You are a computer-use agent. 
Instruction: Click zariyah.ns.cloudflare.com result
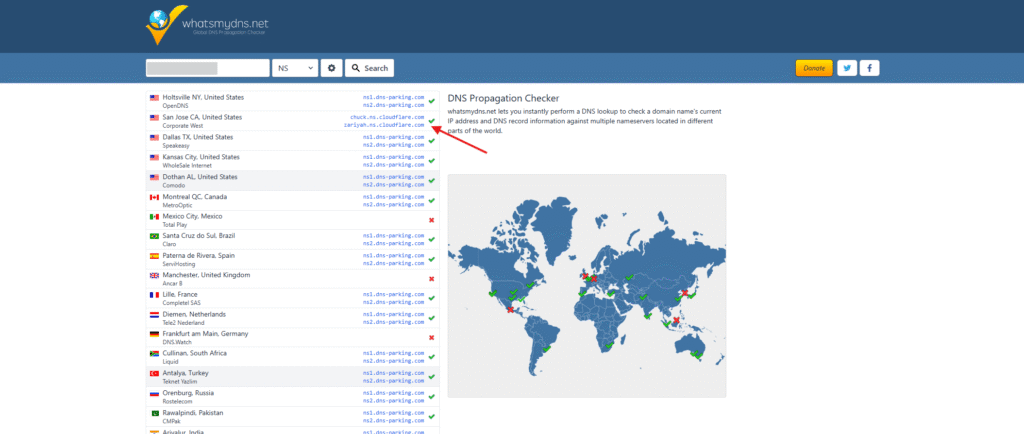[384, 125]
